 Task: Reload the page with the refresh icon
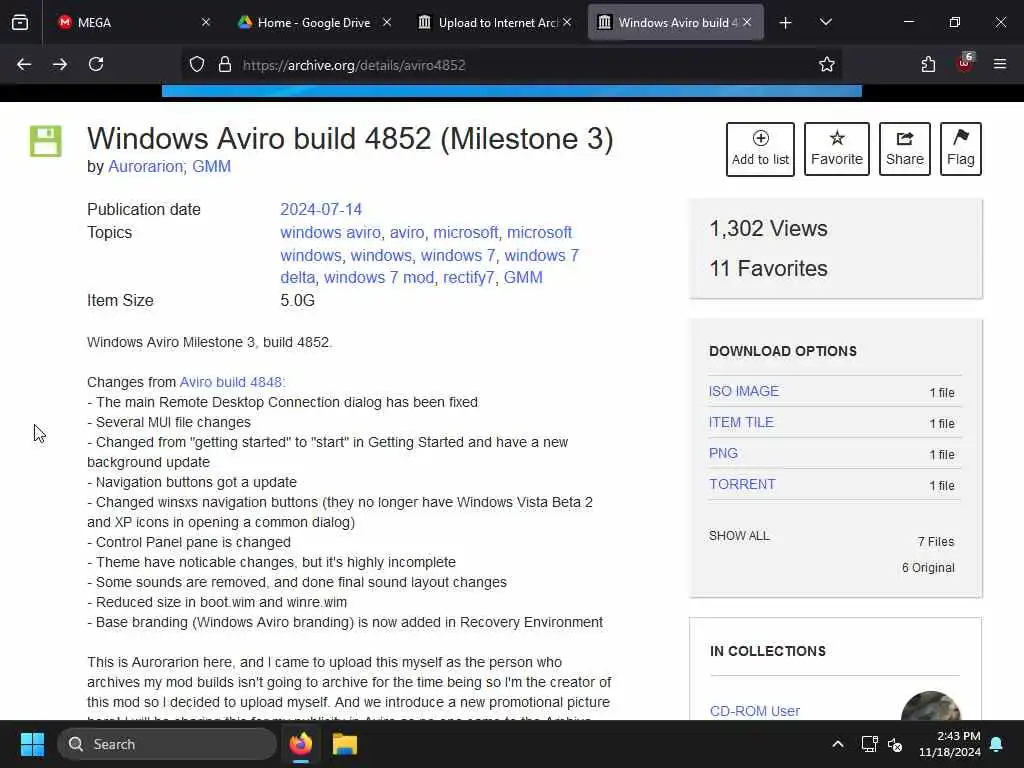(x=96, y=64)
